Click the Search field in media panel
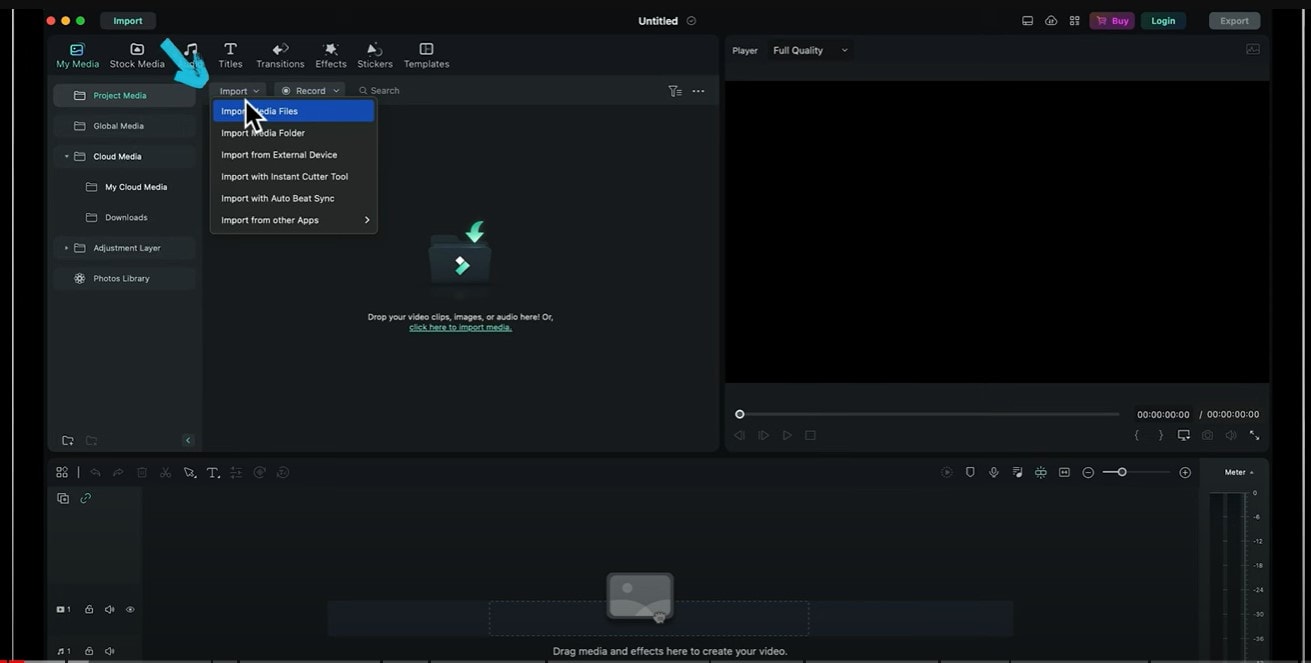 [x=385, y=90]
